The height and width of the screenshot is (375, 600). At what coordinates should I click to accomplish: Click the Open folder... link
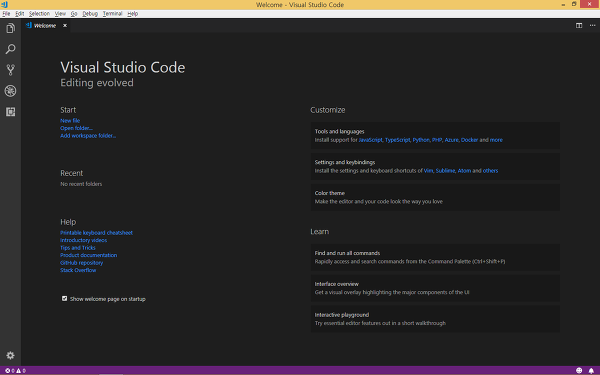coord(76,128)
